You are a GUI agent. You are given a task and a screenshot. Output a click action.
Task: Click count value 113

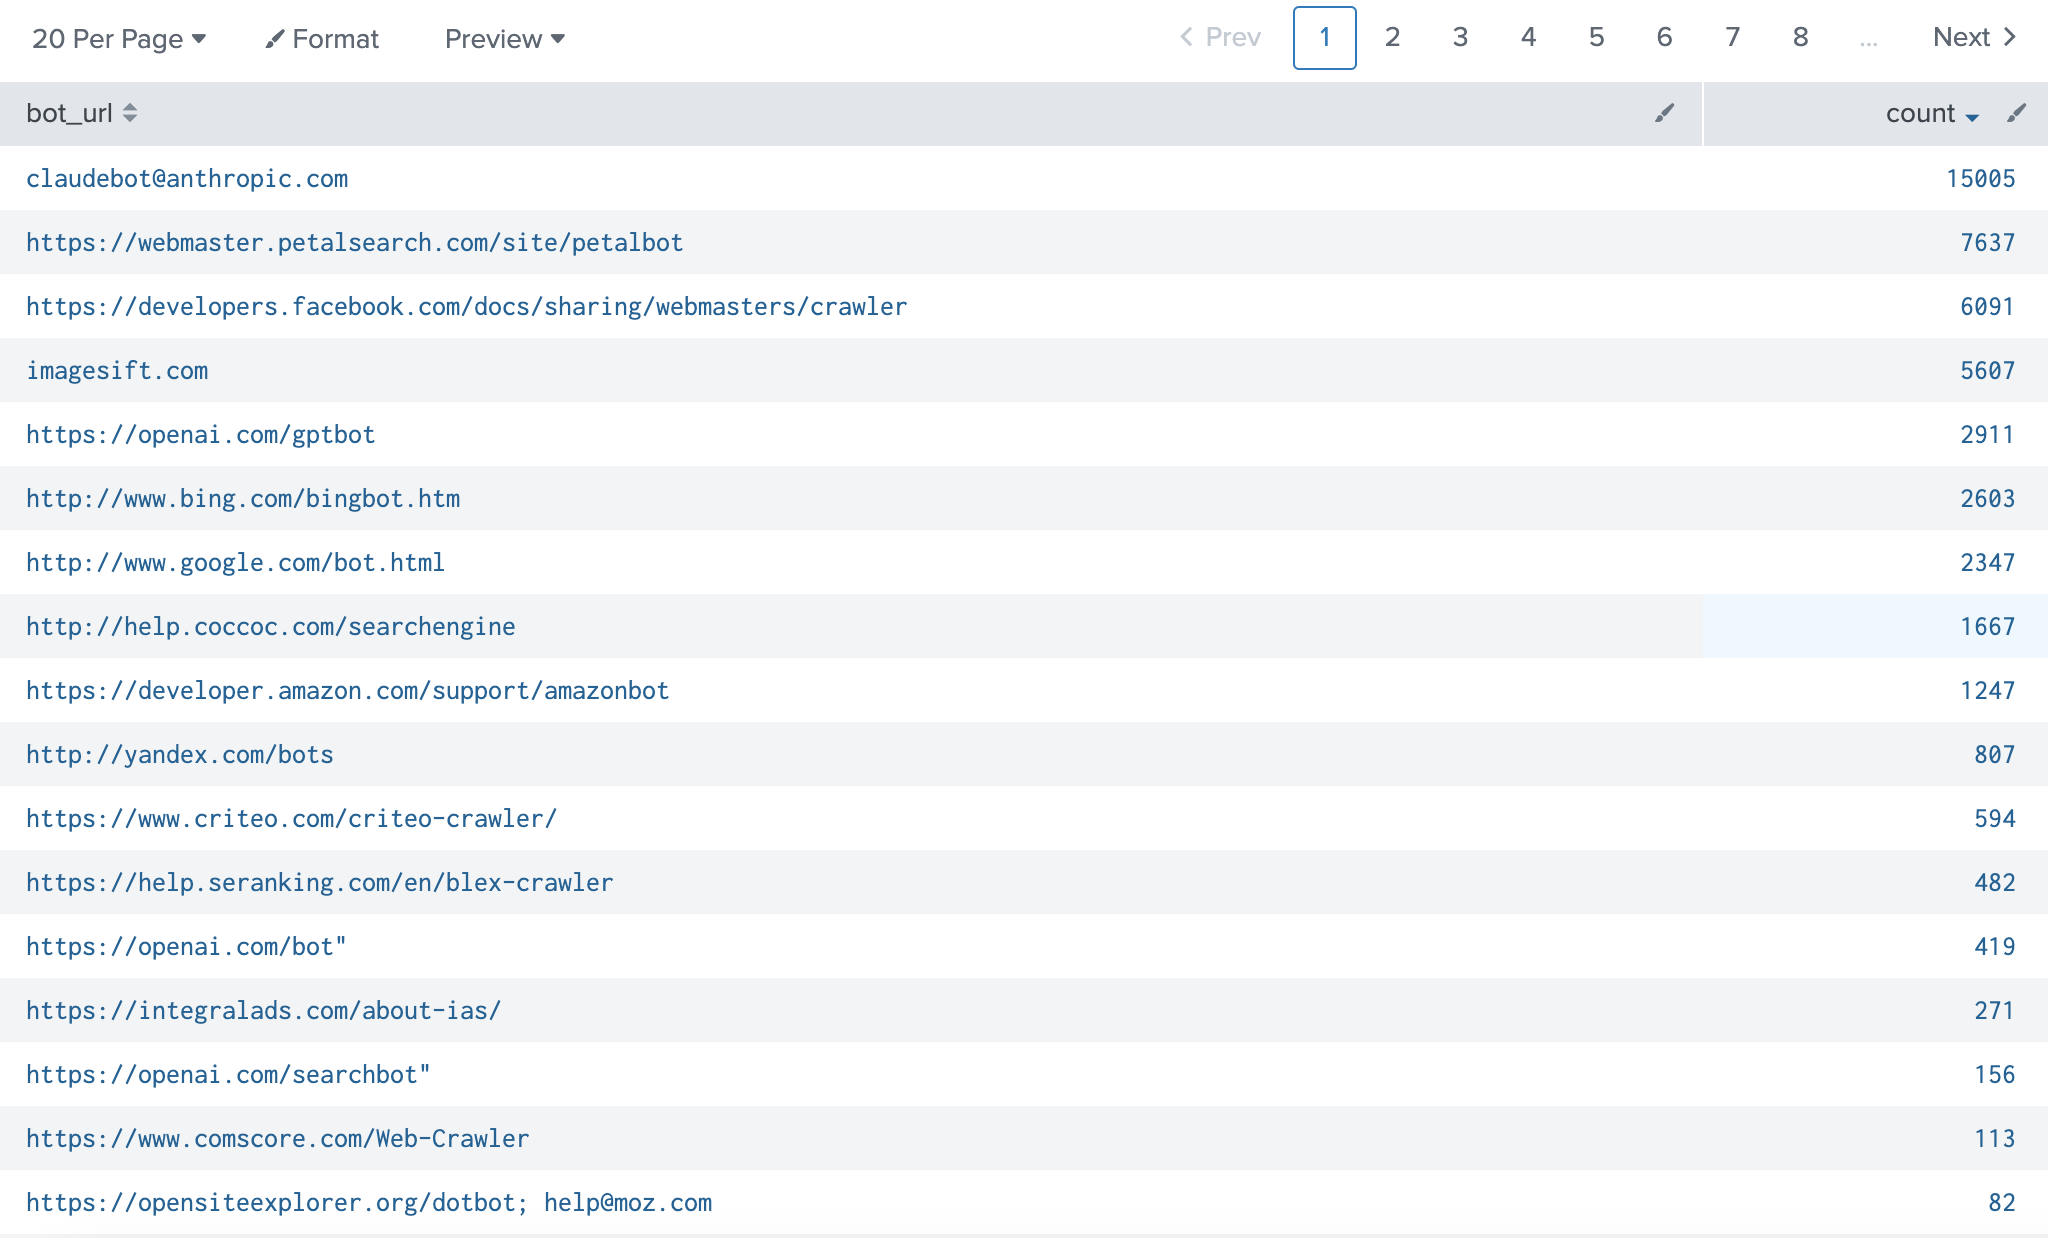pyautogui.click(x=1994, y=1138)
